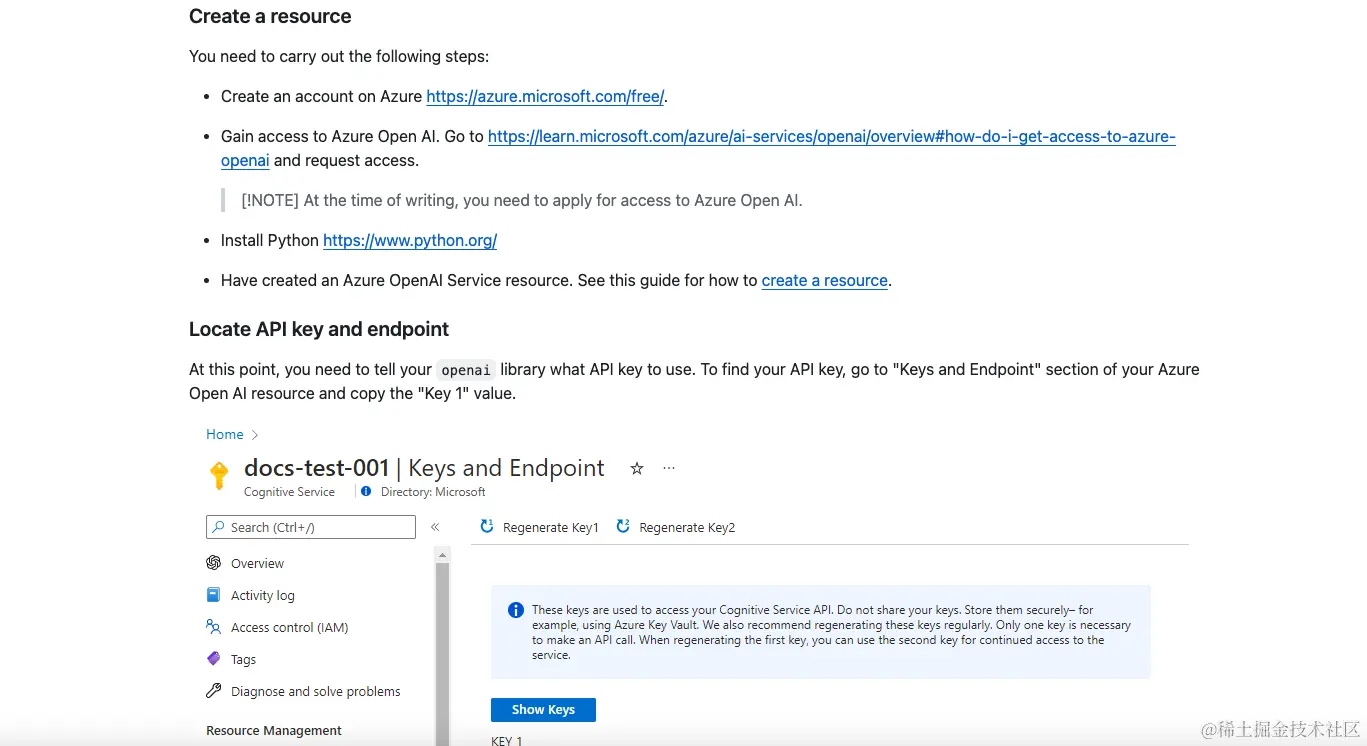This screenshot has height=746, width=1367.
Task: Click the purple Tags icon
Action: tap(213, 659)
